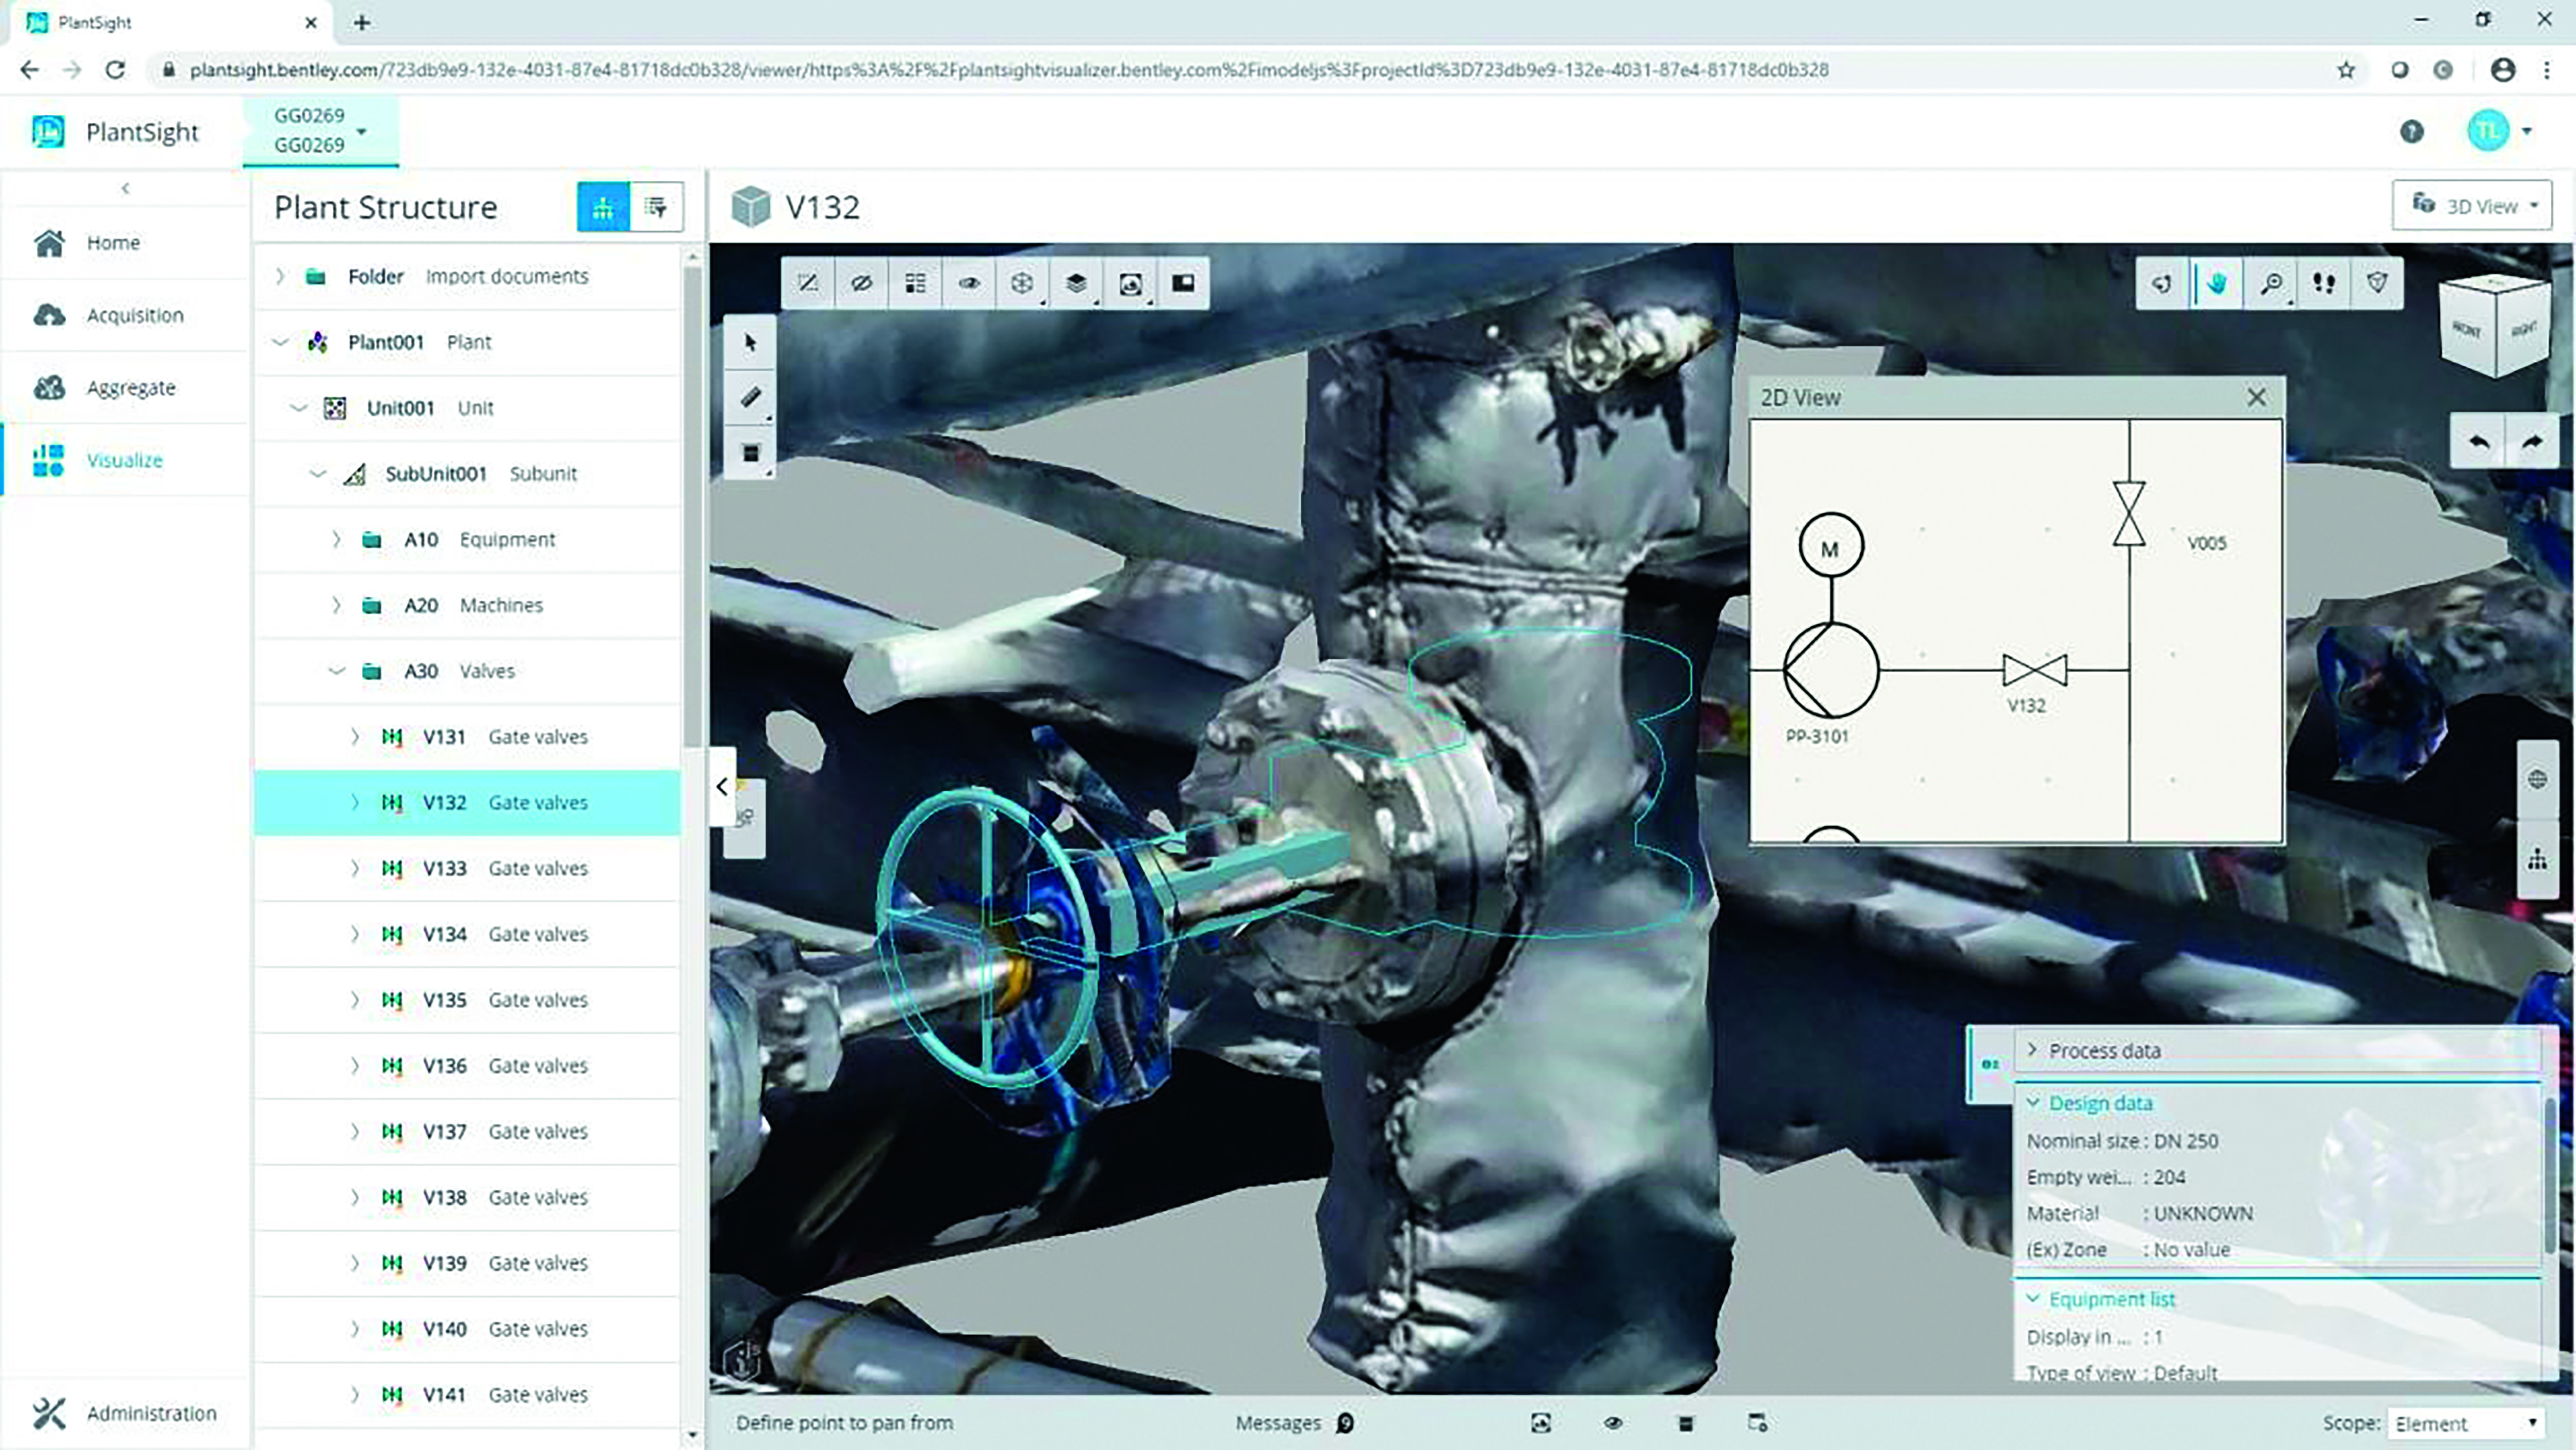This screenshot has height=1450, width=2576.
Task: Select the Walk navigation tool with footprints icon
Action: pos(2324,283)
